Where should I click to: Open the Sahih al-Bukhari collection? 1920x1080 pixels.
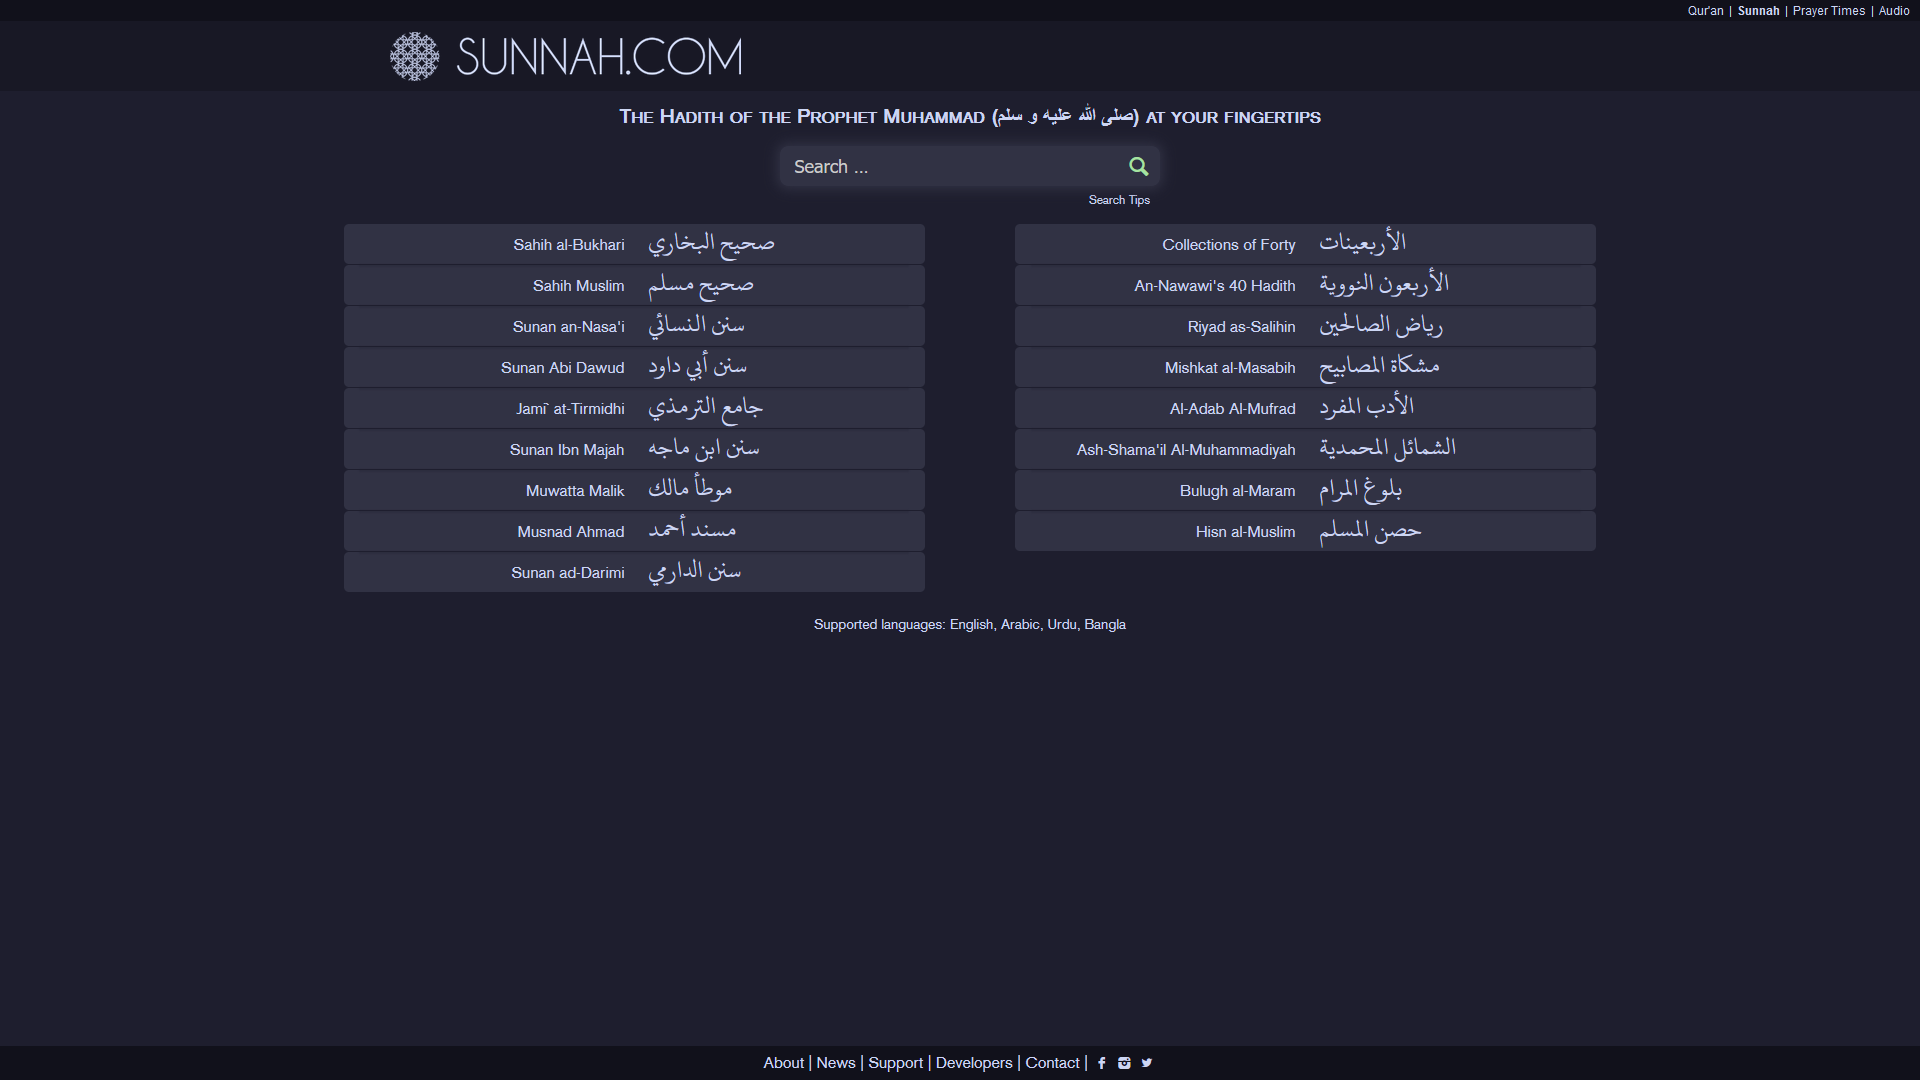(x=568, y=245)
